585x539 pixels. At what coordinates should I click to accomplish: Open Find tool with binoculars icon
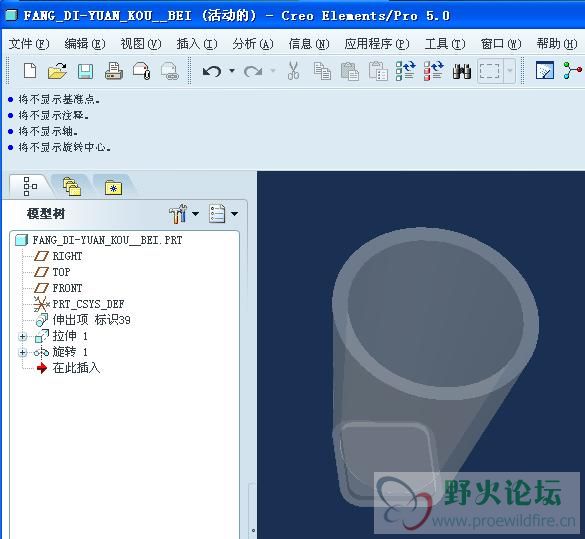[x=462, y=71]
